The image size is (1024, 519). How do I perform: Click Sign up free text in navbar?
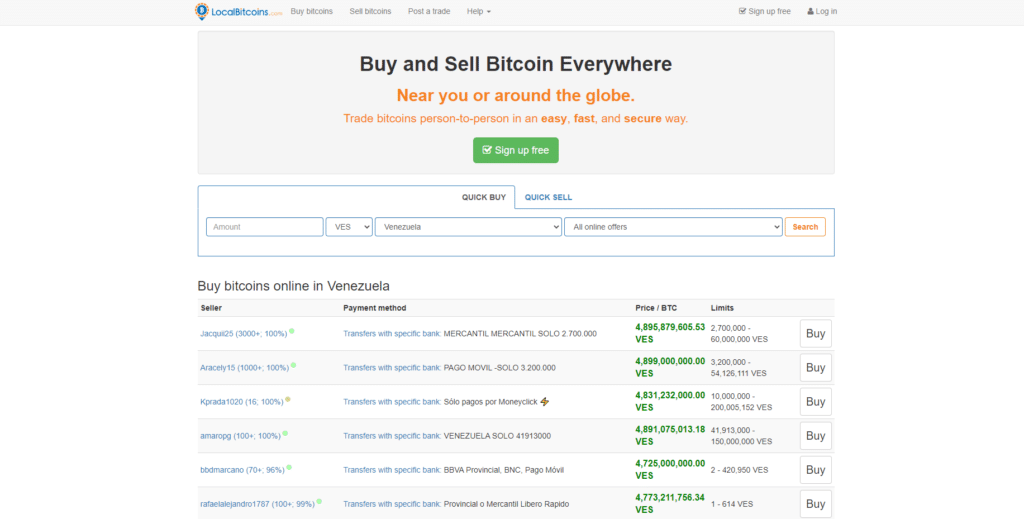[769, 11]
